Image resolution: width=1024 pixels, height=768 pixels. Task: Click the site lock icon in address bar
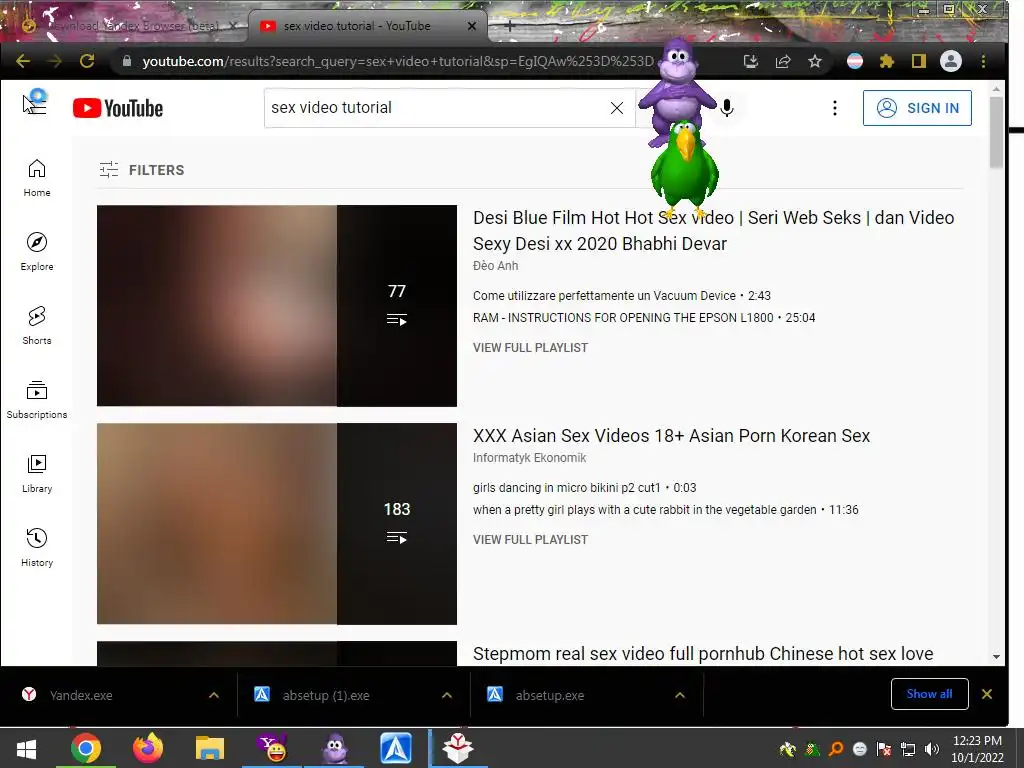point(127,61)
